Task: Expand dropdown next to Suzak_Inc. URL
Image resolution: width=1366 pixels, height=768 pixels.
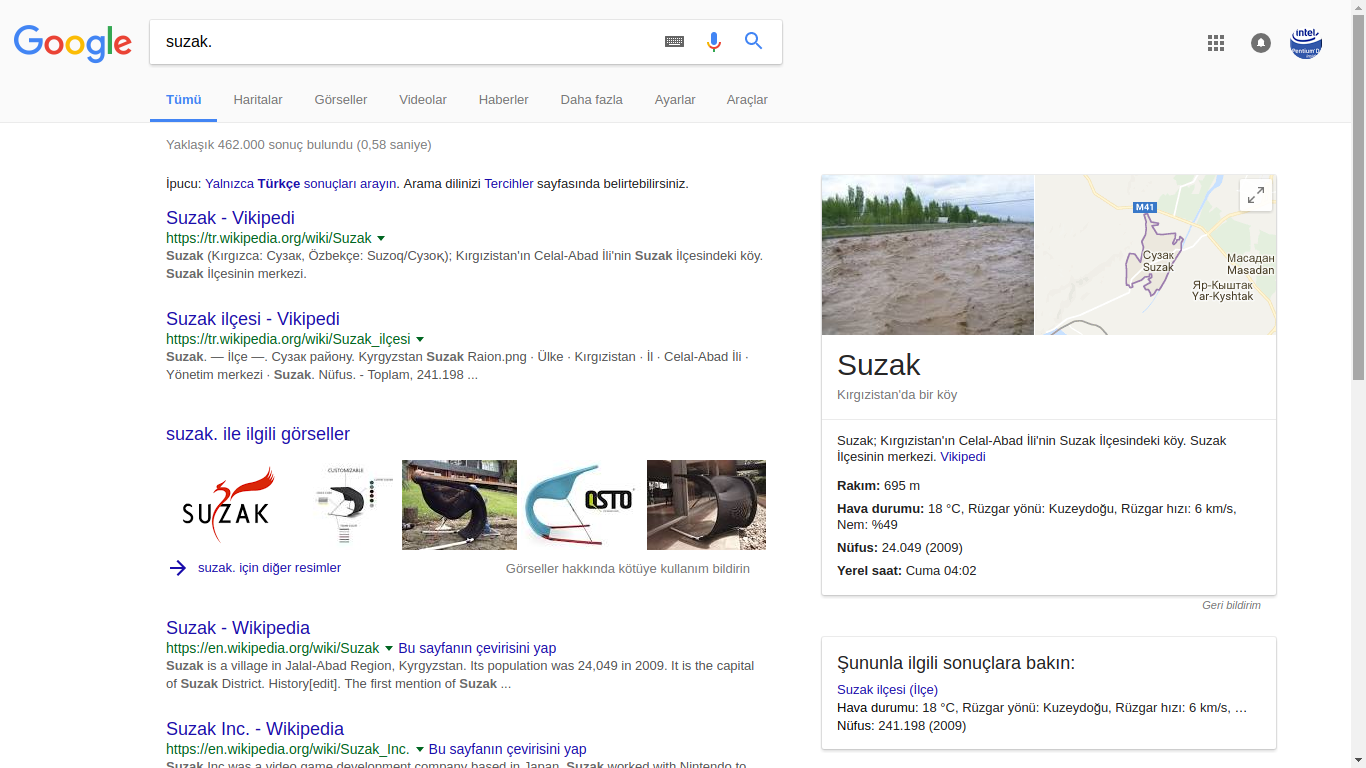Action: 420,750
